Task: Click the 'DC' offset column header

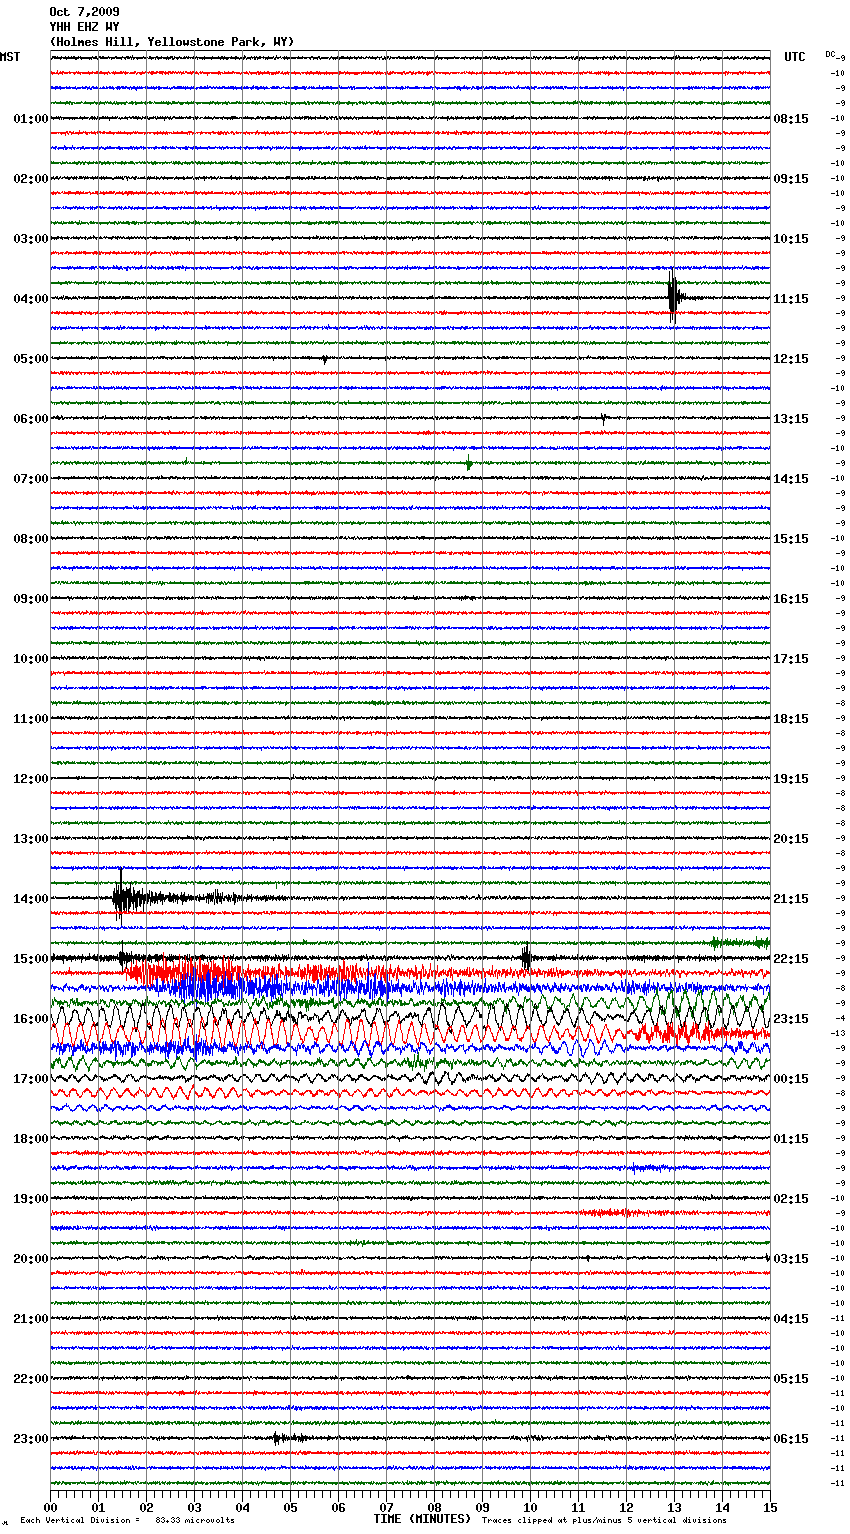Action: click(x=831, y=54)
